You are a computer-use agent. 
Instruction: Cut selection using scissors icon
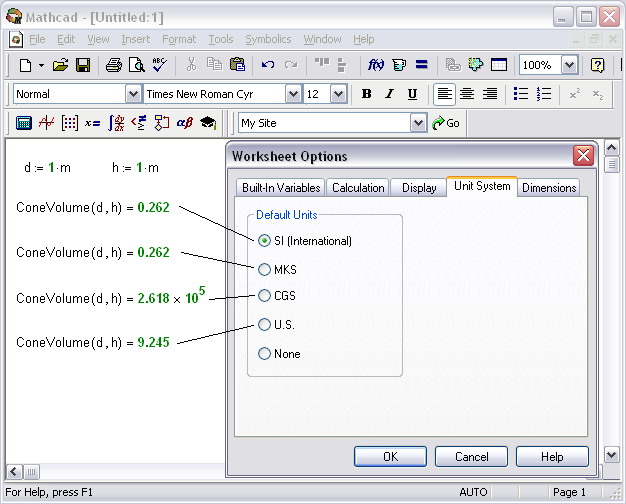tap(192, 65)
